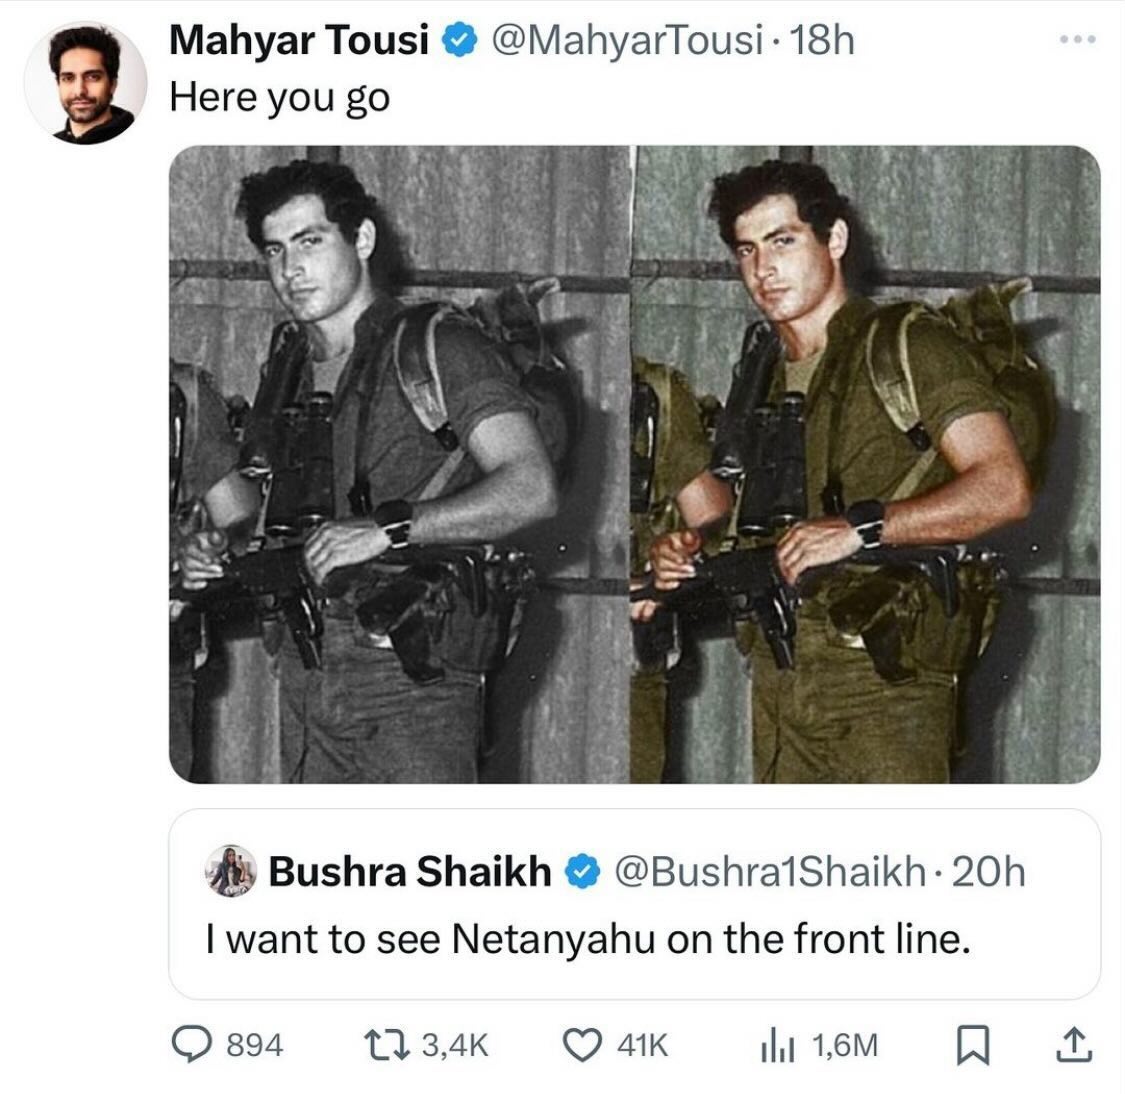Open Mahyar Tousi's profile picture
The height and width of the screenshot is (1094, 1125).
86,82
